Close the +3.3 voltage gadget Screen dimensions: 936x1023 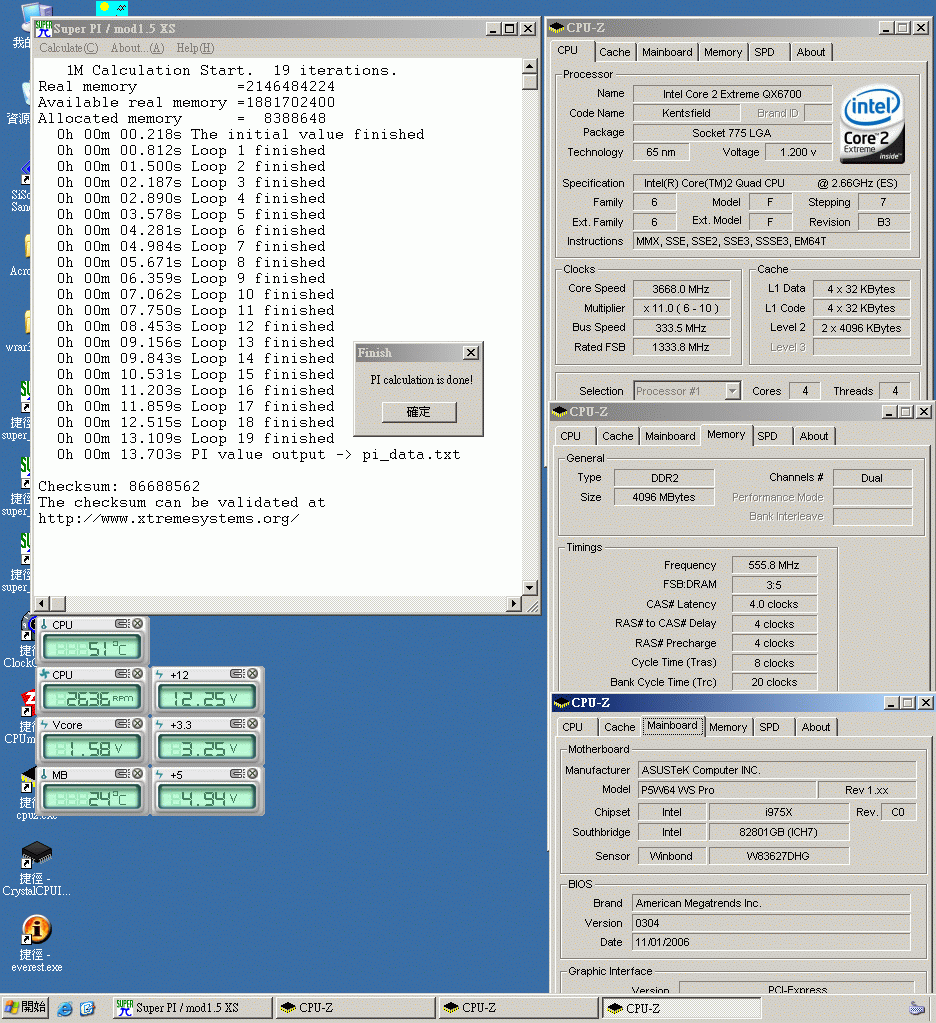(252, 724)
